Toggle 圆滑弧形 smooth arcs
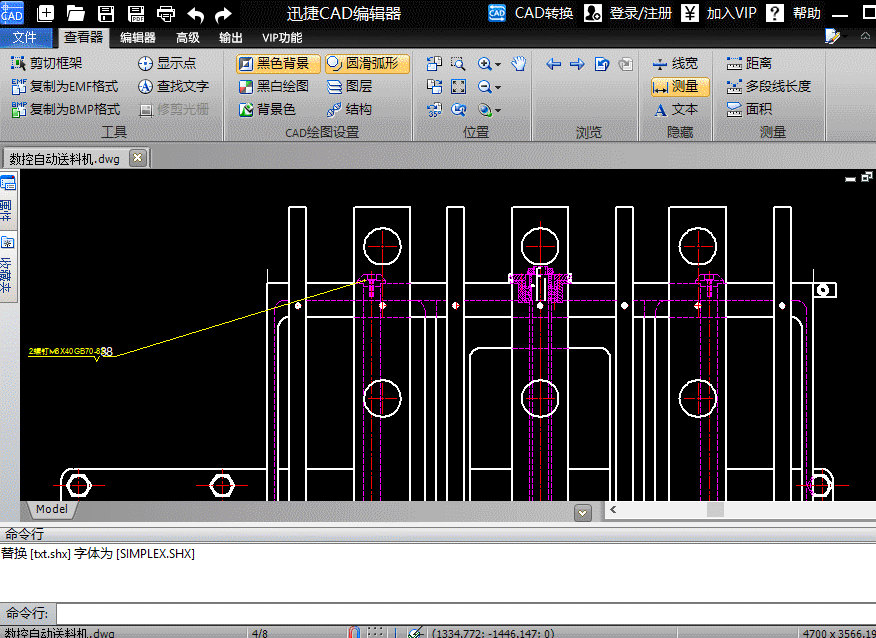The height and width of the screenshot is (638, 876). [x=367, y=63]
